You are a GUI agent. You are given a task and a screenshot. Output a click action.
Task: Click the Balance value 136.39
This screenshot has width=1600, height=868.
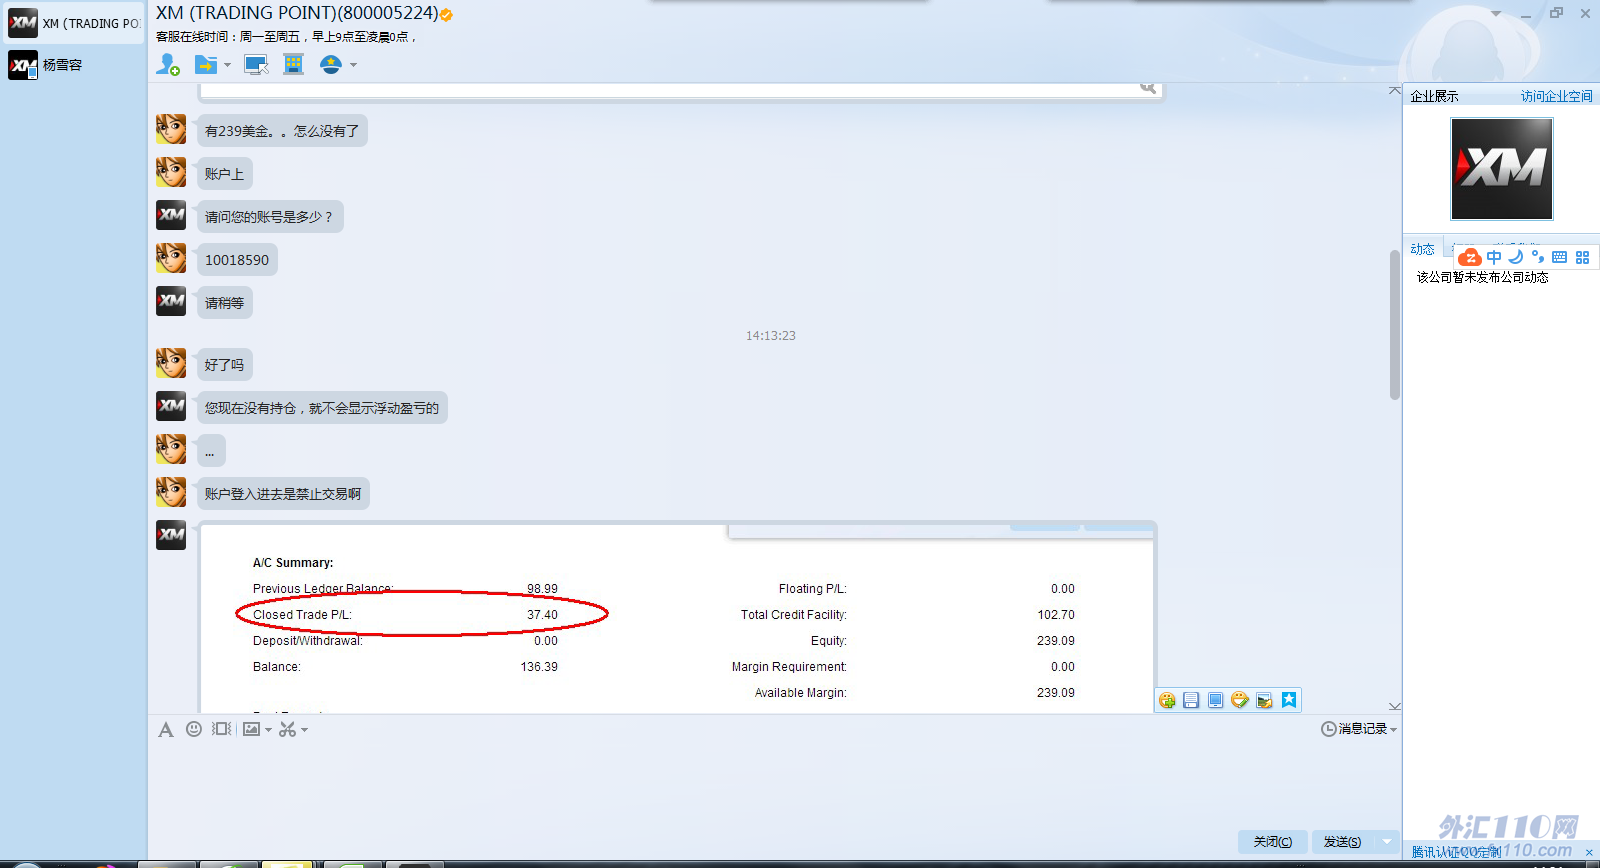[539, 667]
